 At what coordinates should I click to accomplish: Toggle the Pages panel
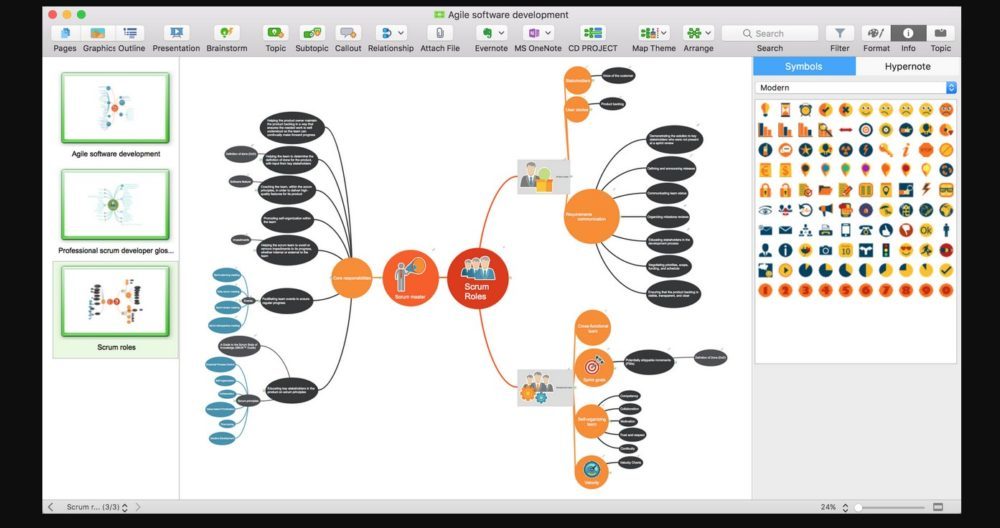click(x=65, y=33)
